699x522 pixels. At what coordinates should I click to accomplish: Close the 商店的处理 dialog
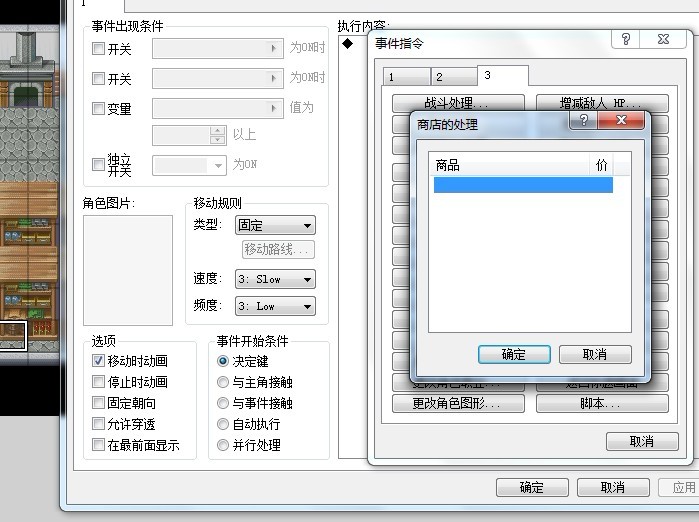pyautogui.click(x=621, y=120)
